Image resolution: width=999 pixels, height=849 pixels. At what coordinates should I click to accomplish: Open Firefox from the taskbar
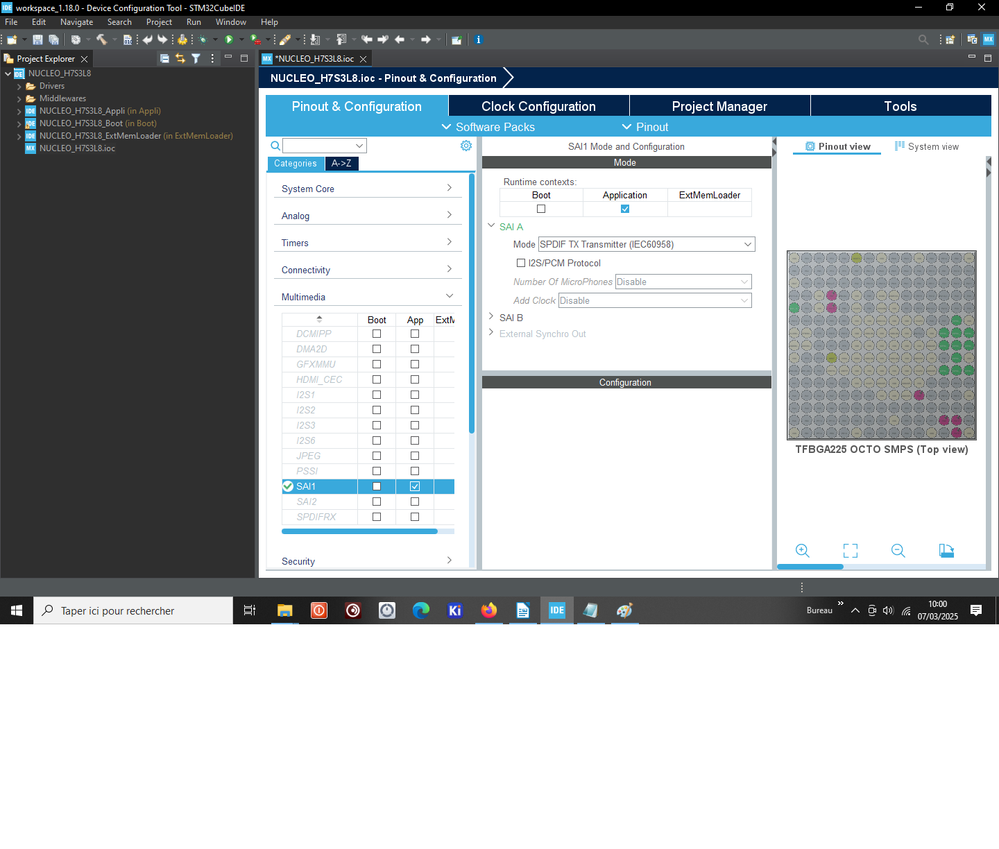(x=489, y=611)
